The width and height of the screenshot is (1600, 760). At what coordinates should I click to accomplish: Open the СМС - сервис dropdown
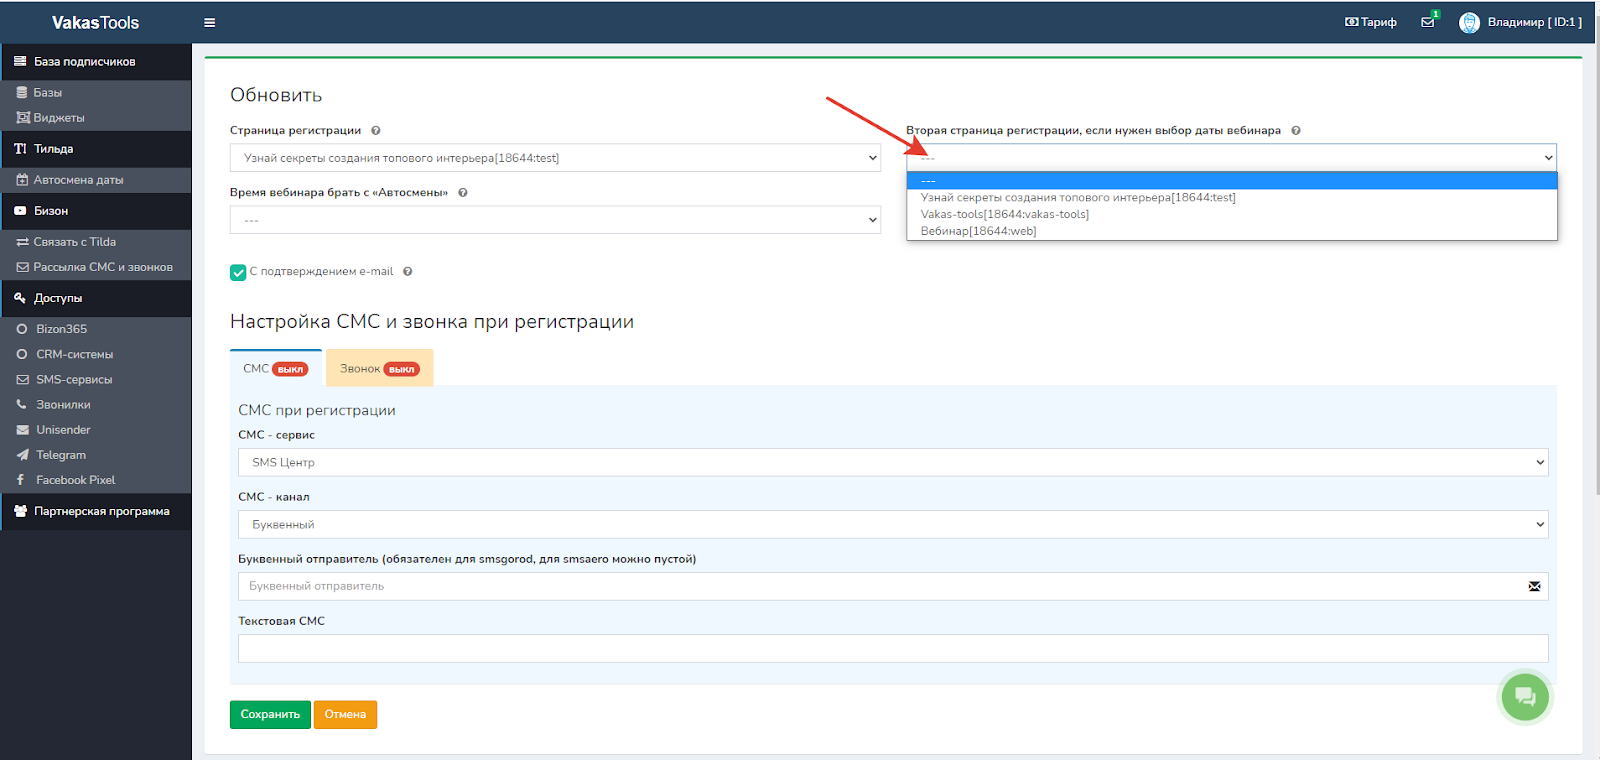coord(892,462)
